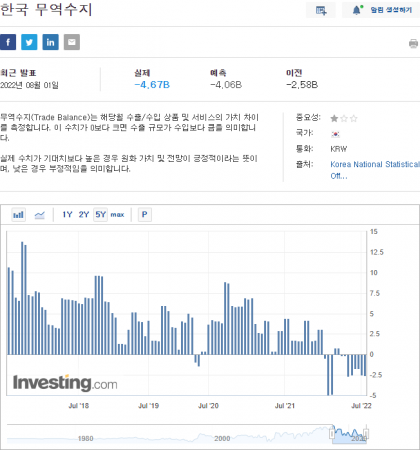Share page via email icon
Viewport: 420px width, 450px height.
(x=72, y=42)
